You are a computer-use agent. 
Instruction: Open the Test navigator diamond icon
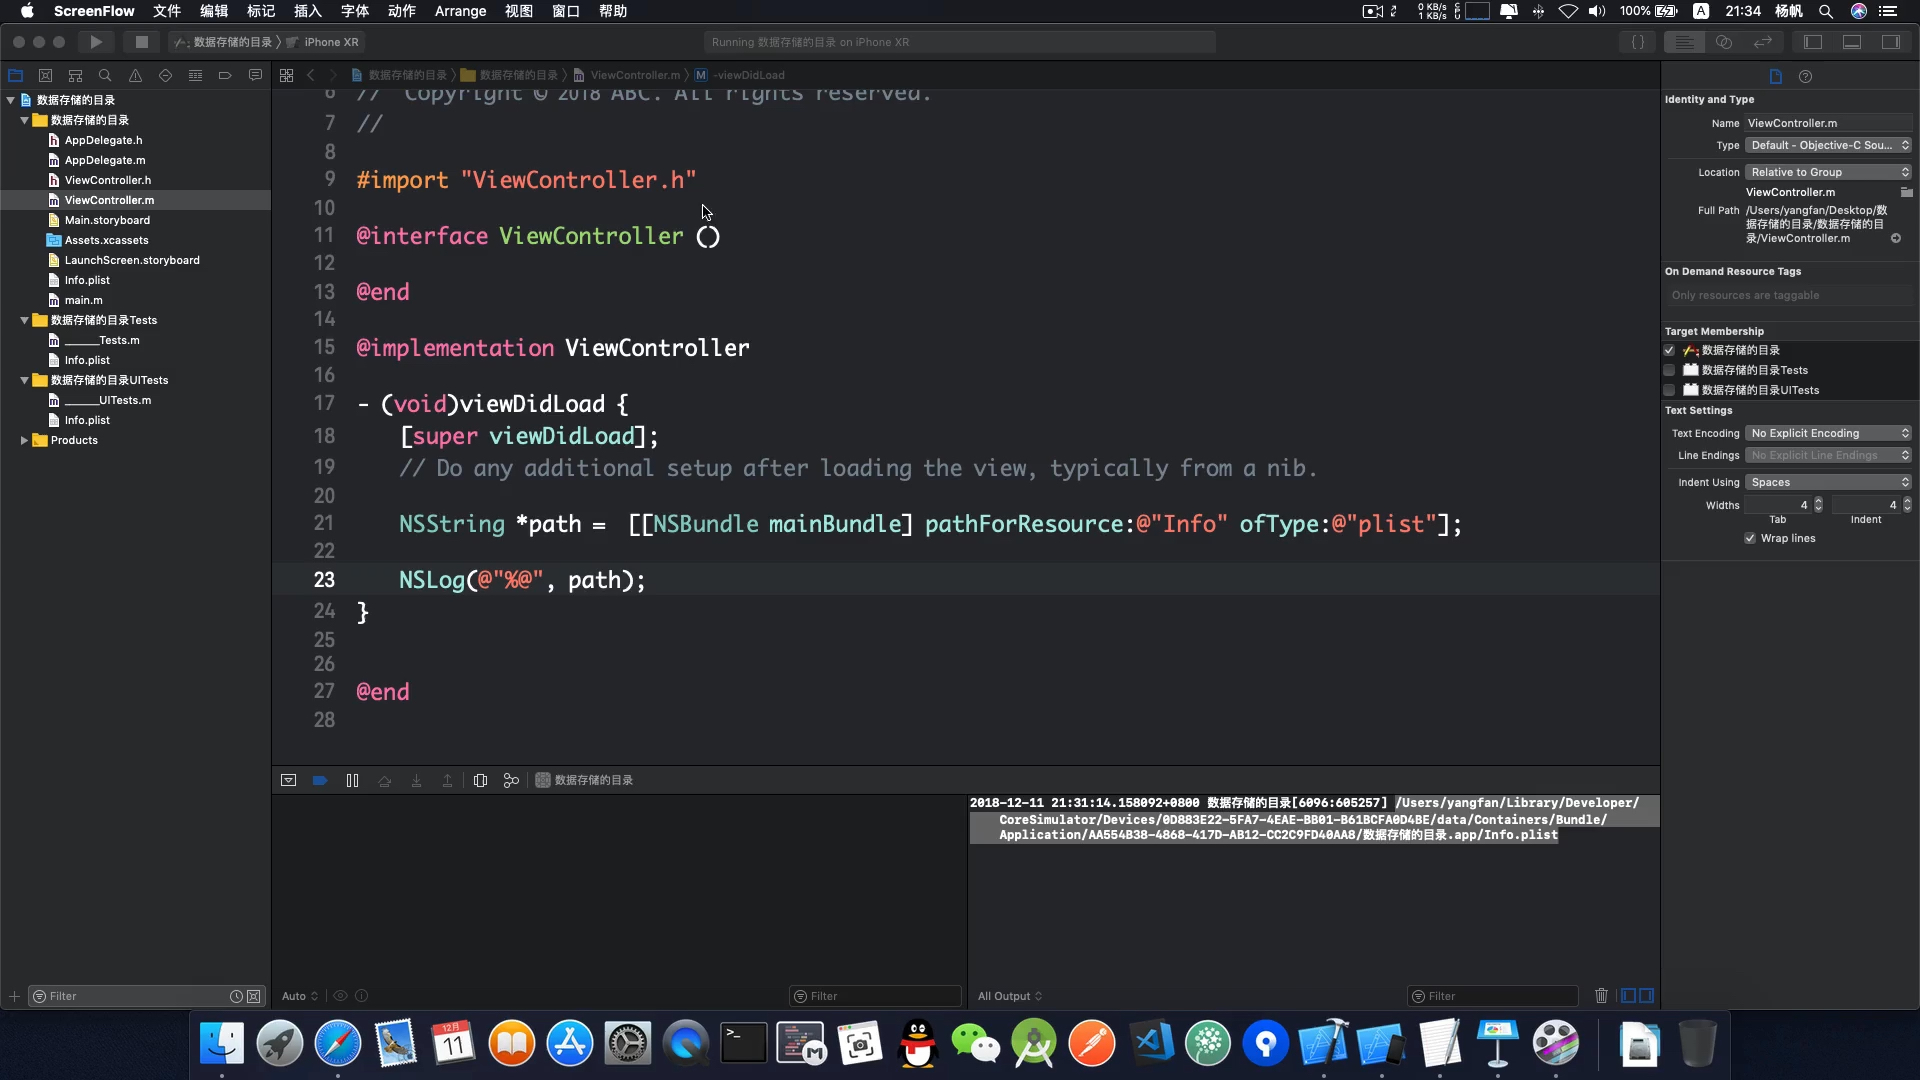[165, 75]
